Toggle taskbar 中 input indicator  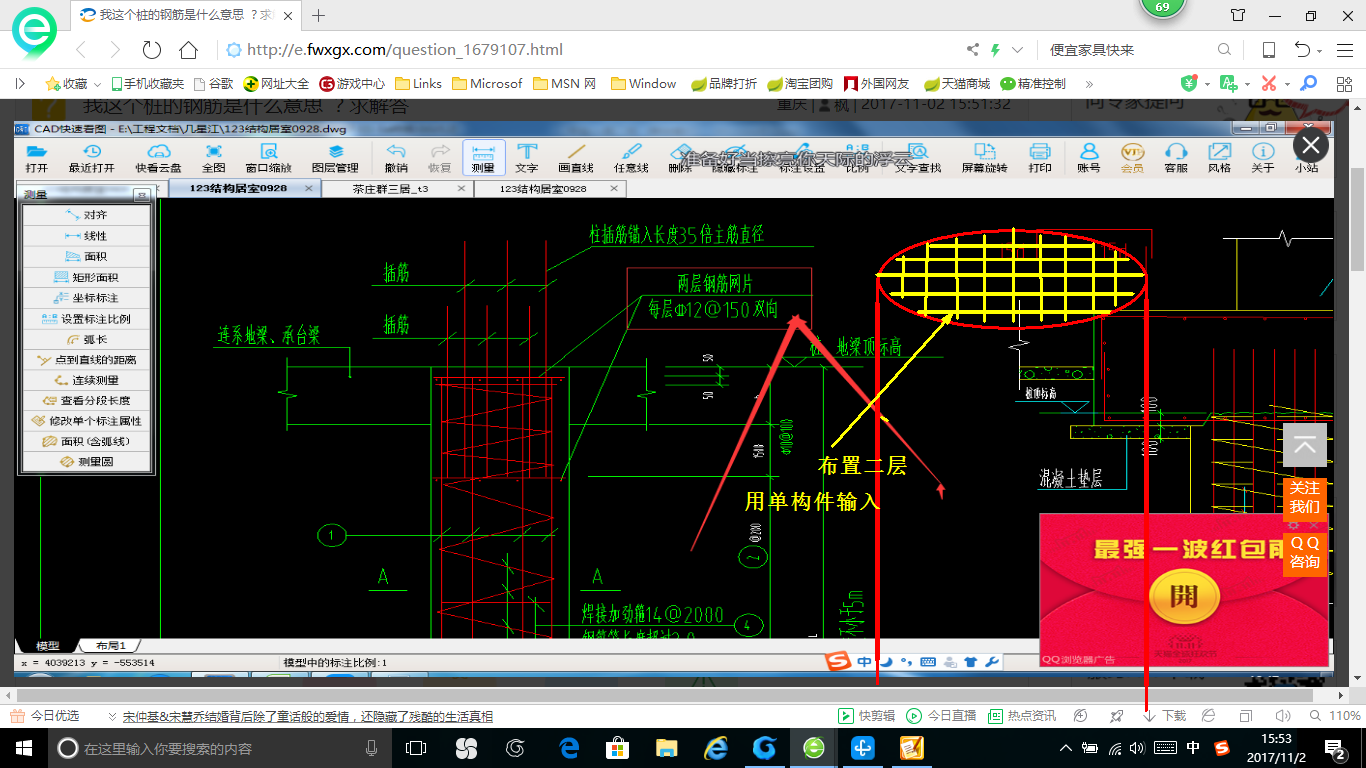pos(1193,748)
